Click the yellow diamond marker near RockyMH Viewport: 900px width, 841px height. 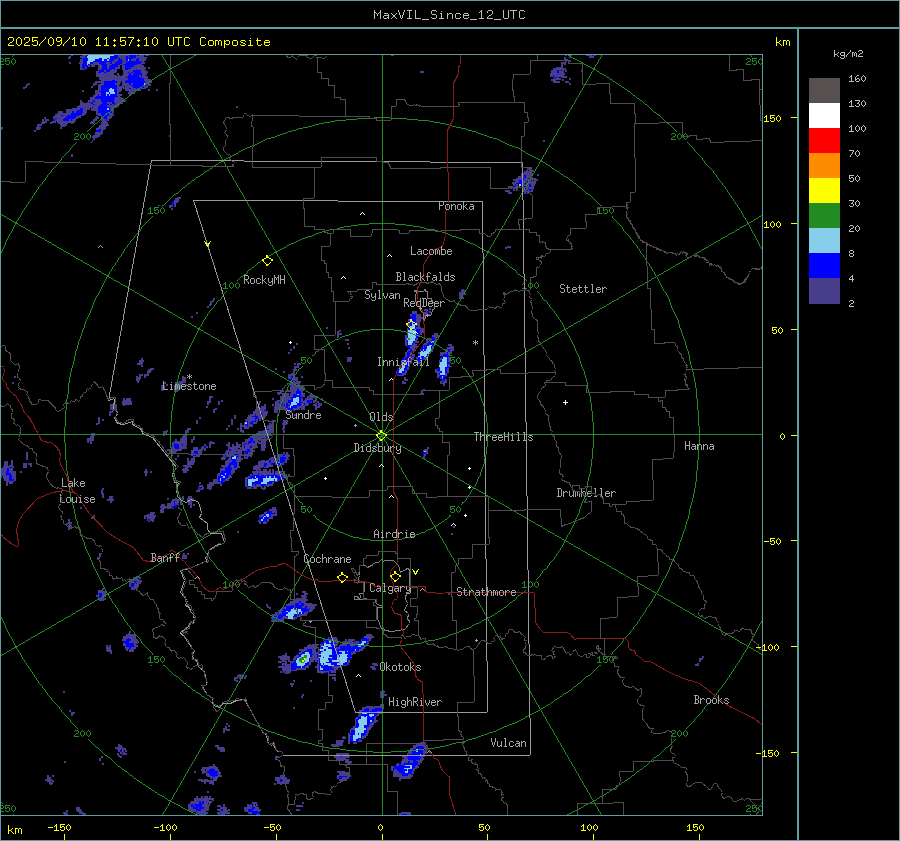[x=267, y=261]
